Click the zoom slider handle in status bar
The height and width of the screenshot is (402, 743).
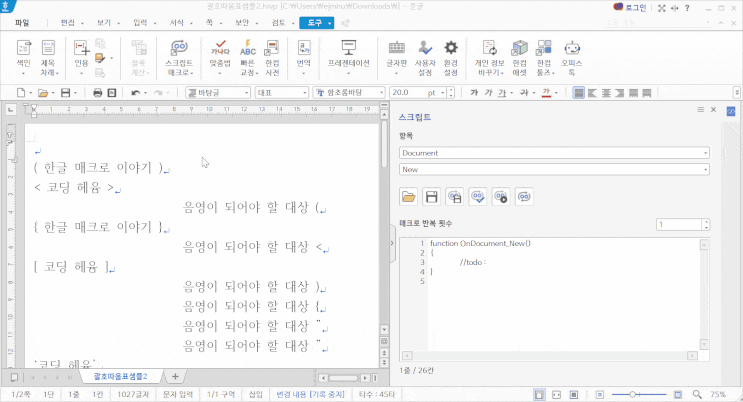click(x=632, y=394)
